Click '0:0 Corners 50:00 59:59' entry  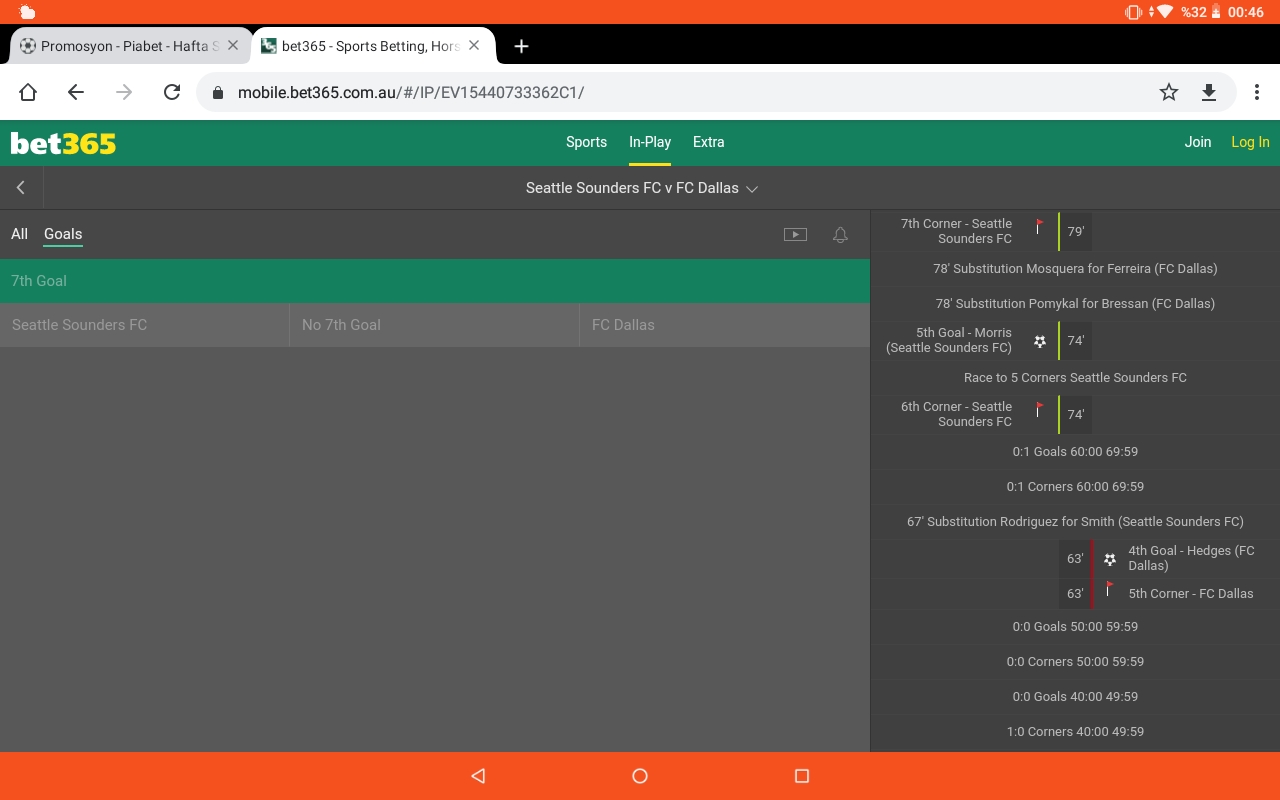(1075, 662)
